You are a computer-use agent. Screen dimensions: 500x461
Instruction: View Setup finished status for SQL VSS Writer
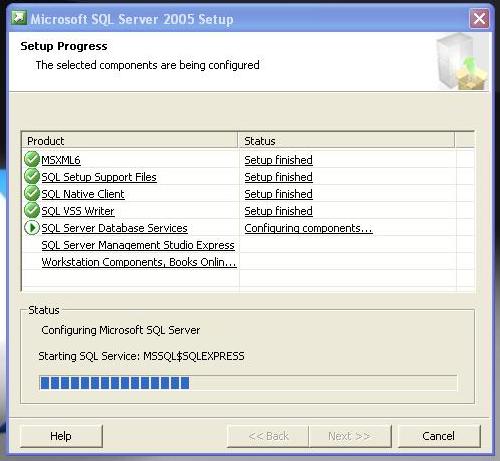pyautogui.click(x=279, y=211)
